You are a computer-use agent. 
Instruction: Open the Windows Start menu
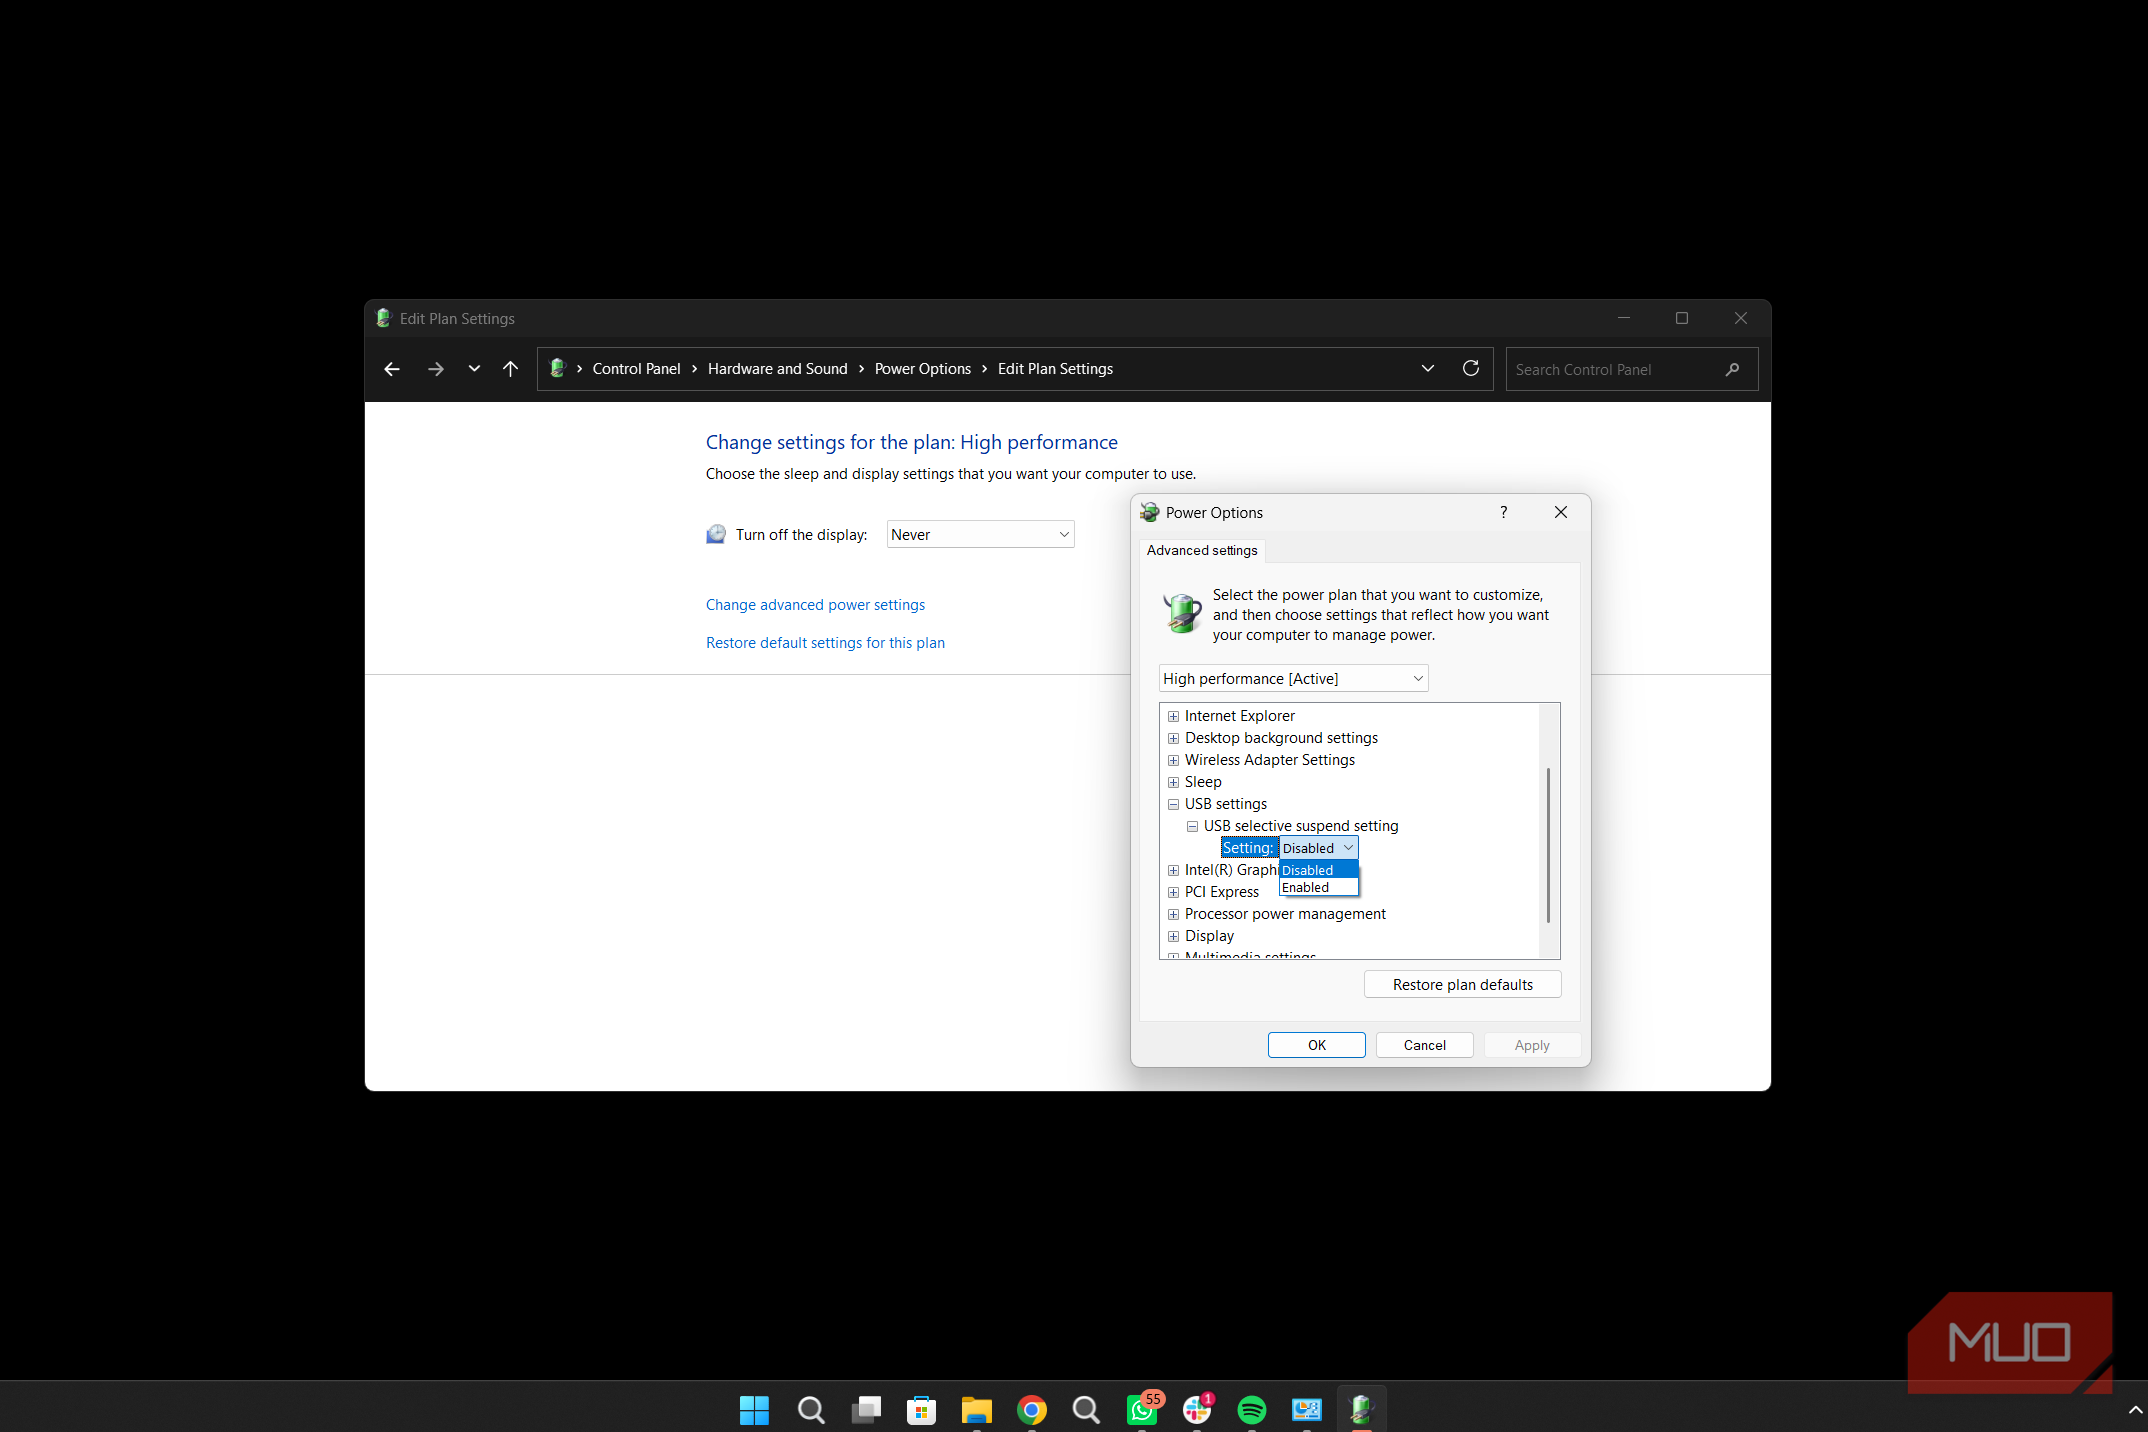point(754,1410)
